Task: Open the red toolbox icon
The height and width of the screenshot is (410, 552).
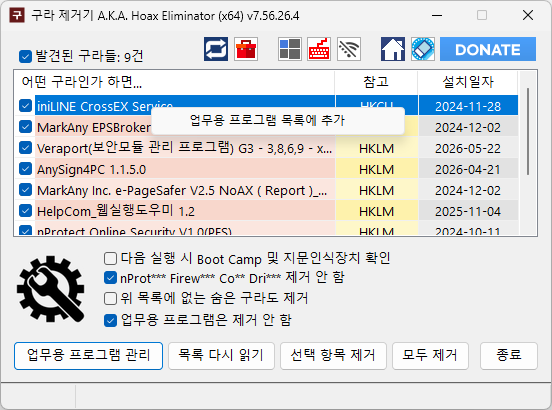Action: click(x=246, y=49)
